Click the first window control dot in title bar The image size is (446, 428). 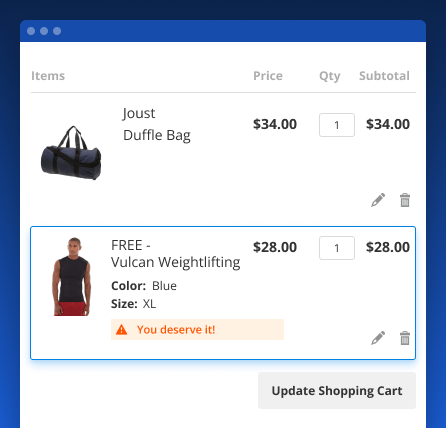31,31
